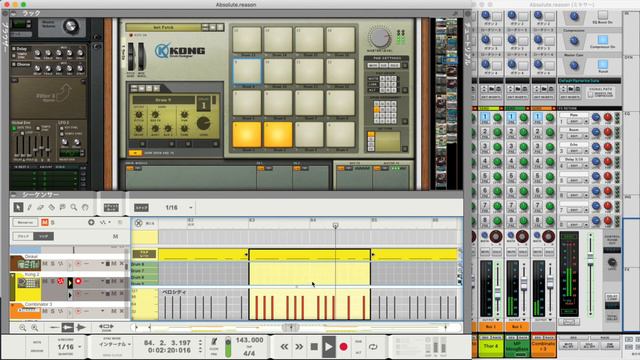Toggle send 1 on Thor 4 channel
640x360 pixels.
click(485, 117)
